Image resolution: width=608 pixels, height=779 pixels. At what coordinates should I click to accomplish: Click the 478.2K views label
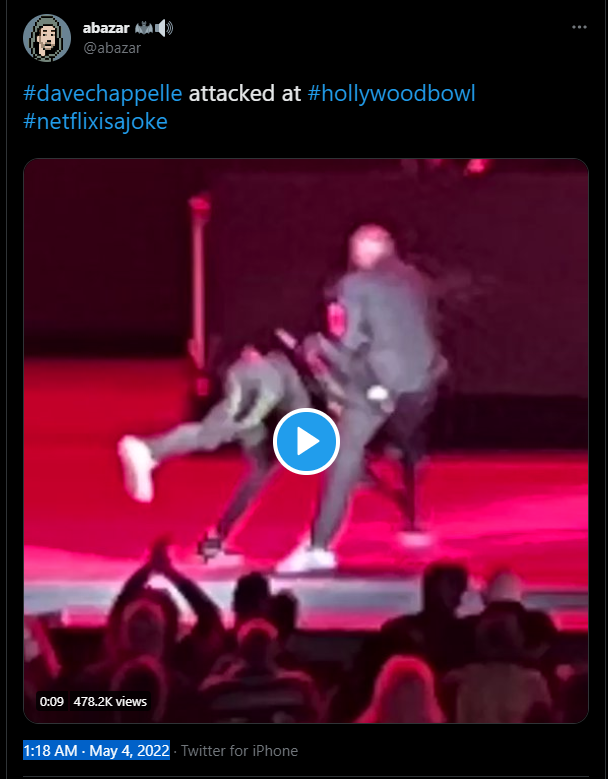point(110,701)
